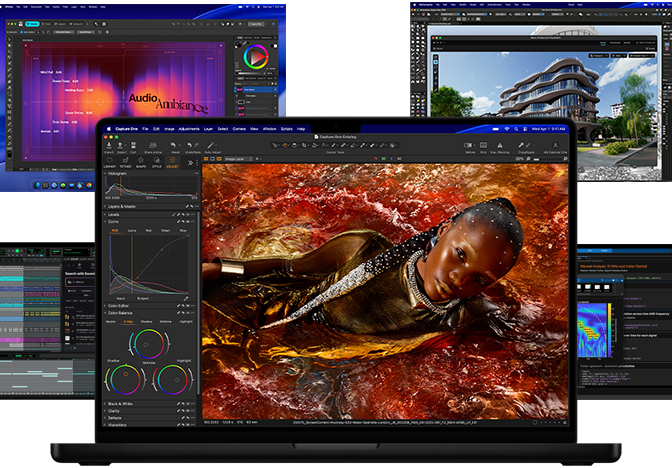The height and width of the screenshot is (468, 672).
Task: Click the Curve panel options menu icon
Action: coord(195,222)
